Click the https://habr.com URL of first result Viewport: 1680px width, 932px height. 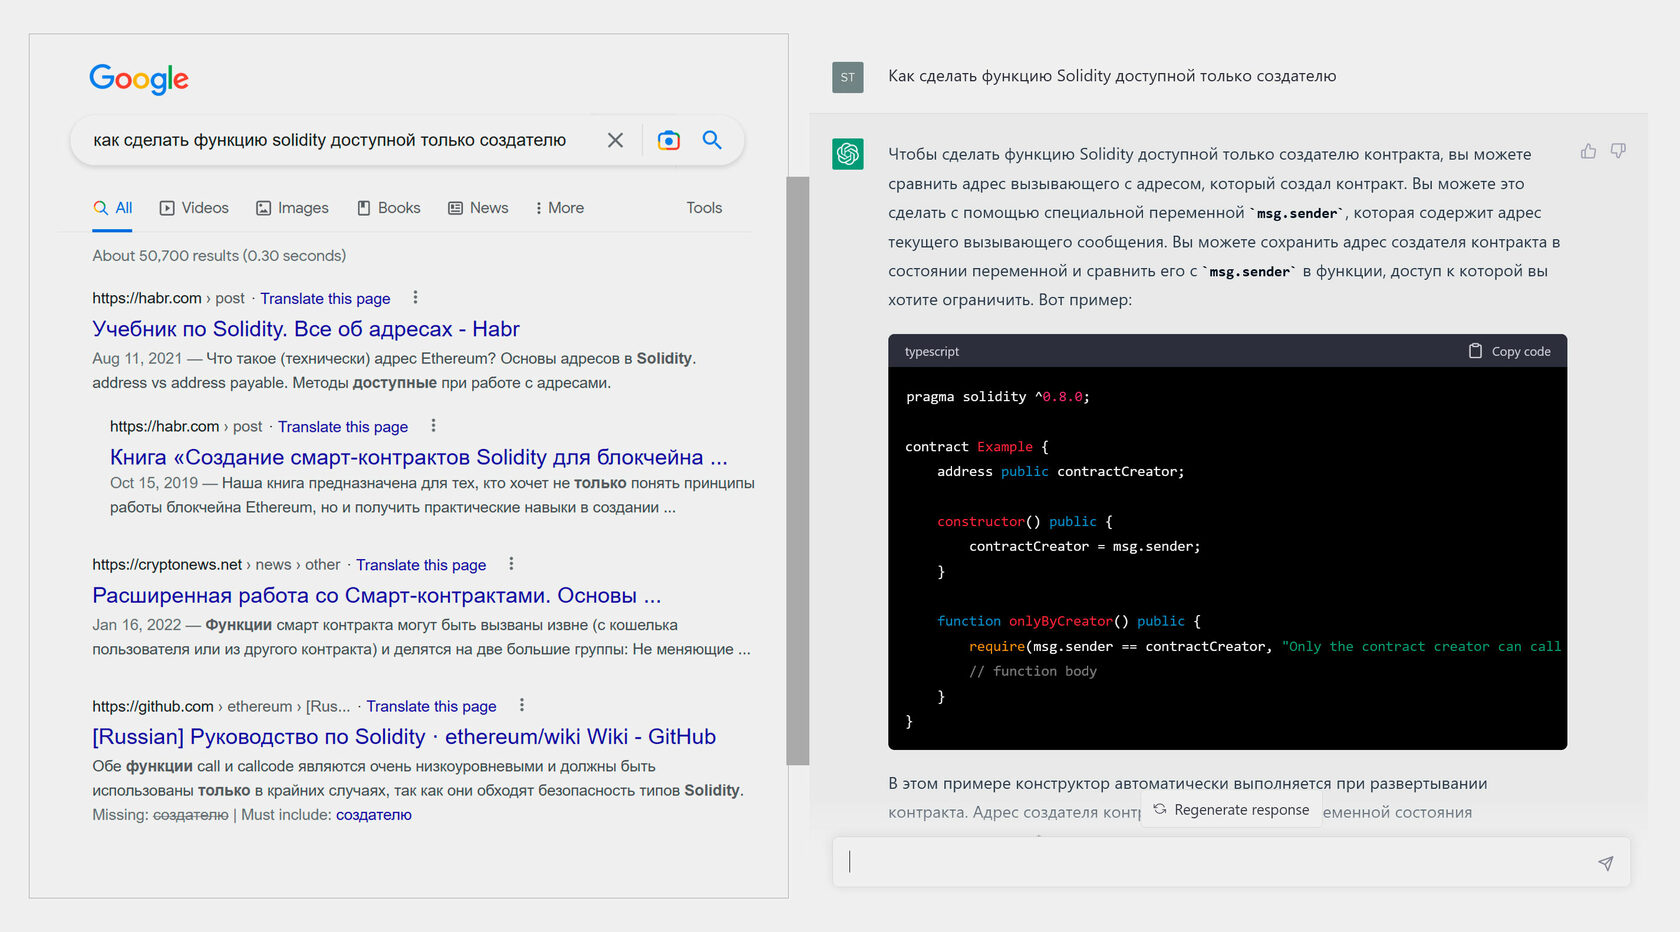click(147, 298)
